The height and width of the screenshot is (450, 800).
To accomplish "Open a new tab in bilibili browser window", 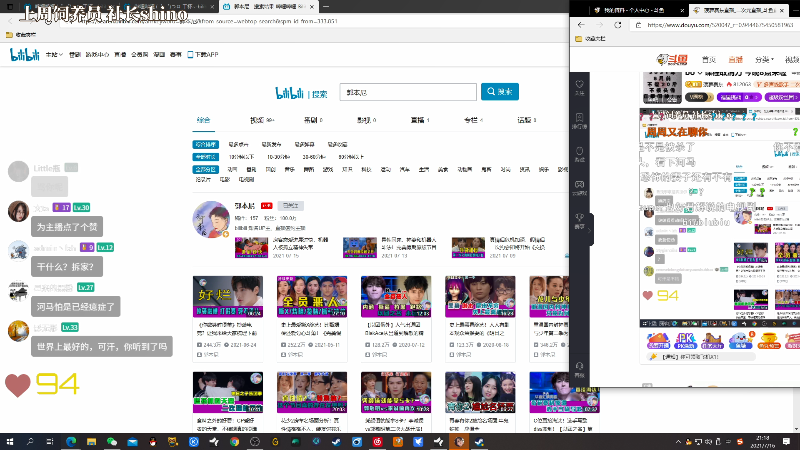I will 326,7.
